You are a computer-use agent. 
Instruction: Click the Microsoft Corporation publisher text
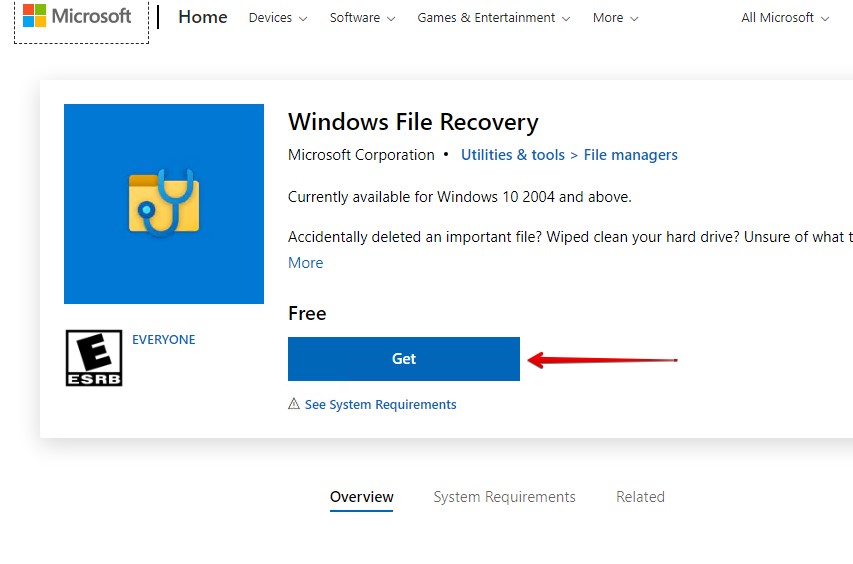[361, 155]
